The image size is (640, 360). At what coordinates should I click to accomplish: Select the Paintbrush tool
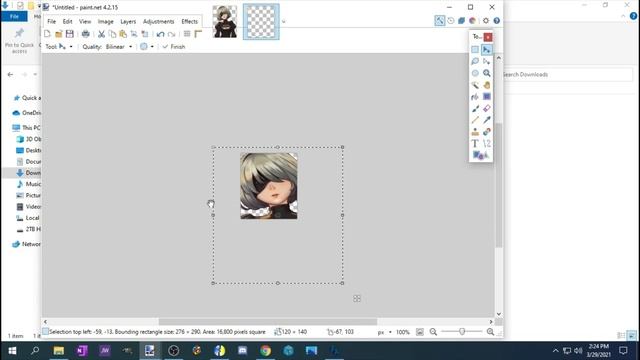pos(475,109)
